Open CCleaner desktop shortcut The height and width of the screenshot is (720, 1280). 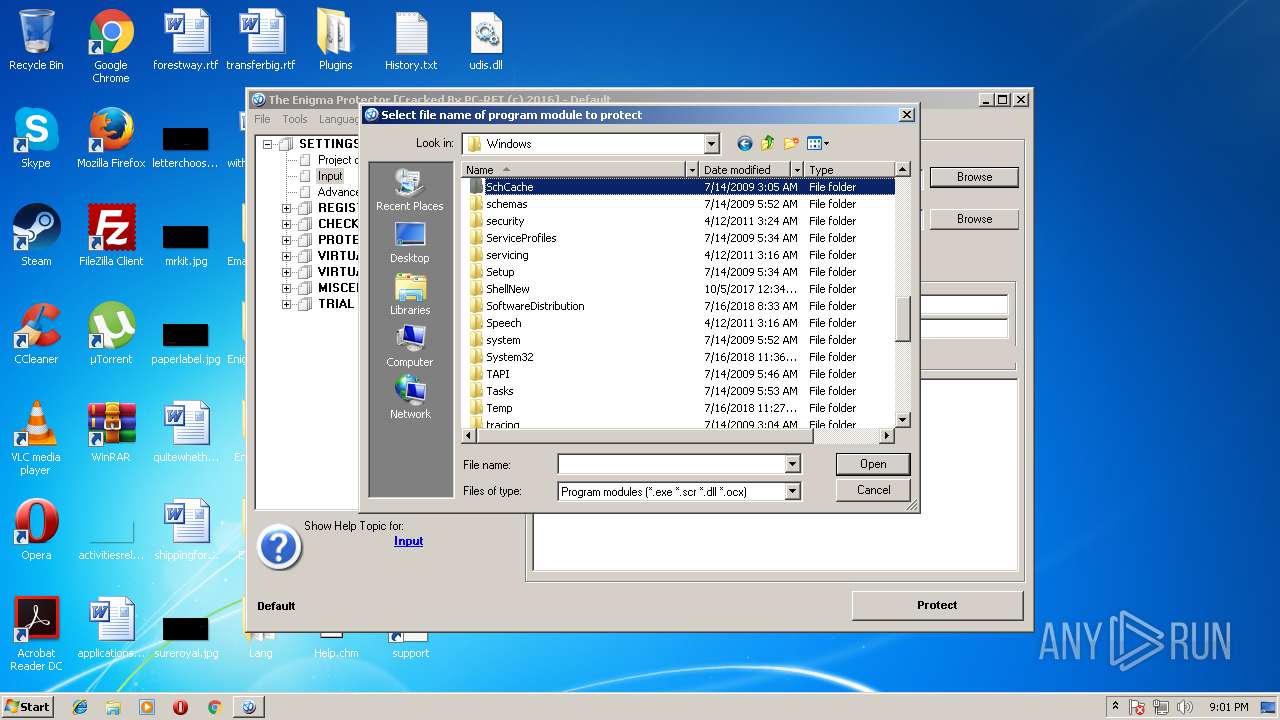pos(36,334)
